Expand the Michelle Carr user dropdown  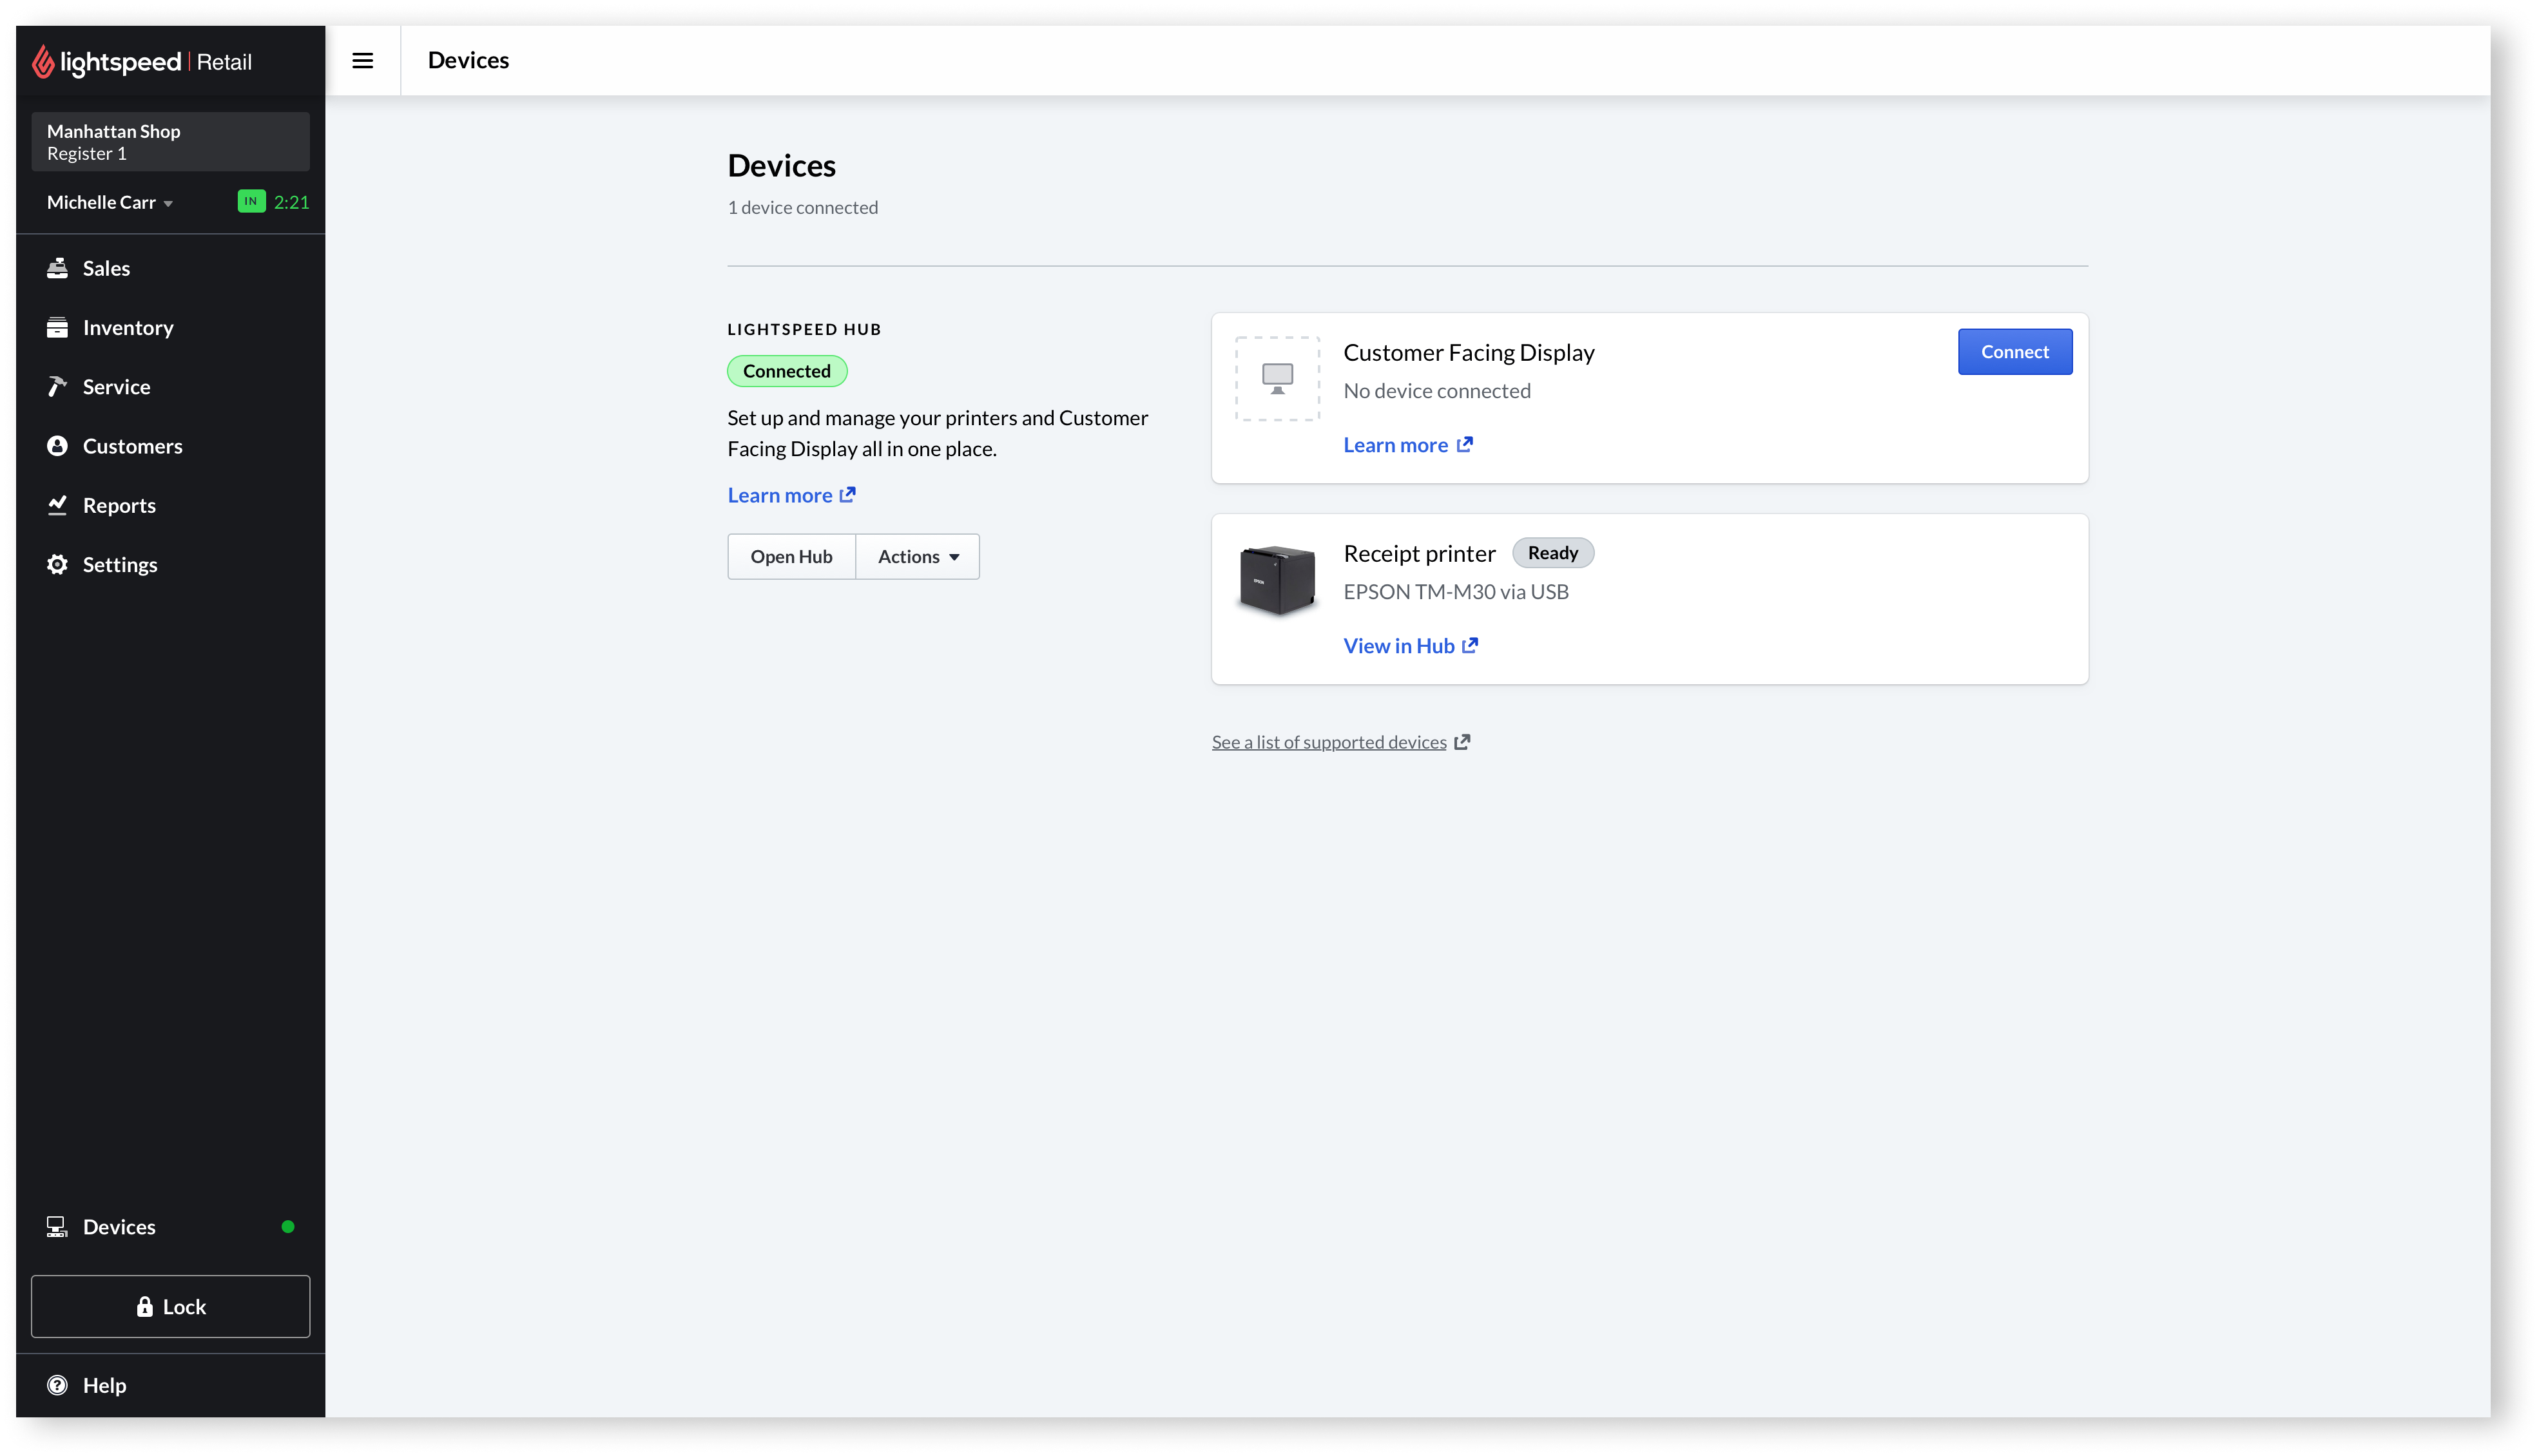tap(110, 202)
